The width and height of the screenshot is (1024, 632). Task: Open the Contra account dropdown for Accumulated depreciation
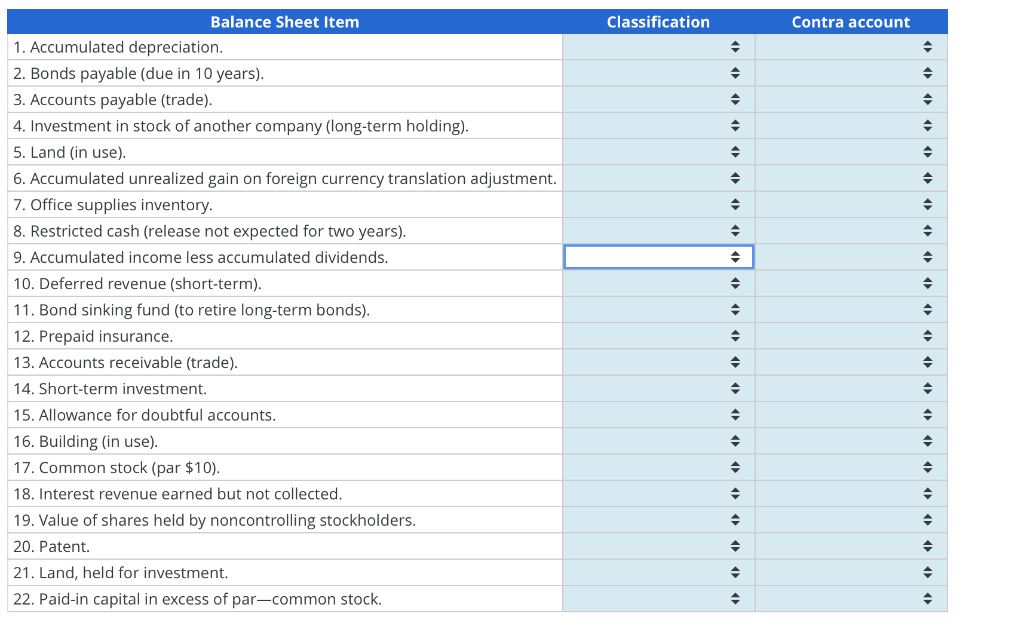click(850, 46)
